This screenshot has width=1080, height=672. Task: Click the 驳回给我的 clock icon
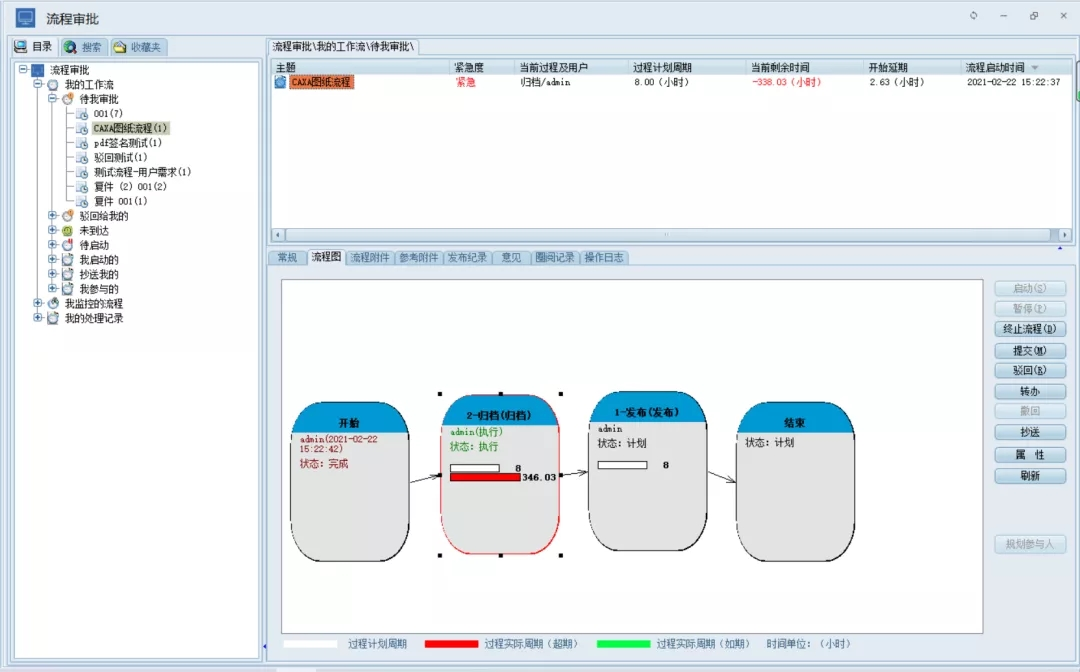(x=68, y=216)
